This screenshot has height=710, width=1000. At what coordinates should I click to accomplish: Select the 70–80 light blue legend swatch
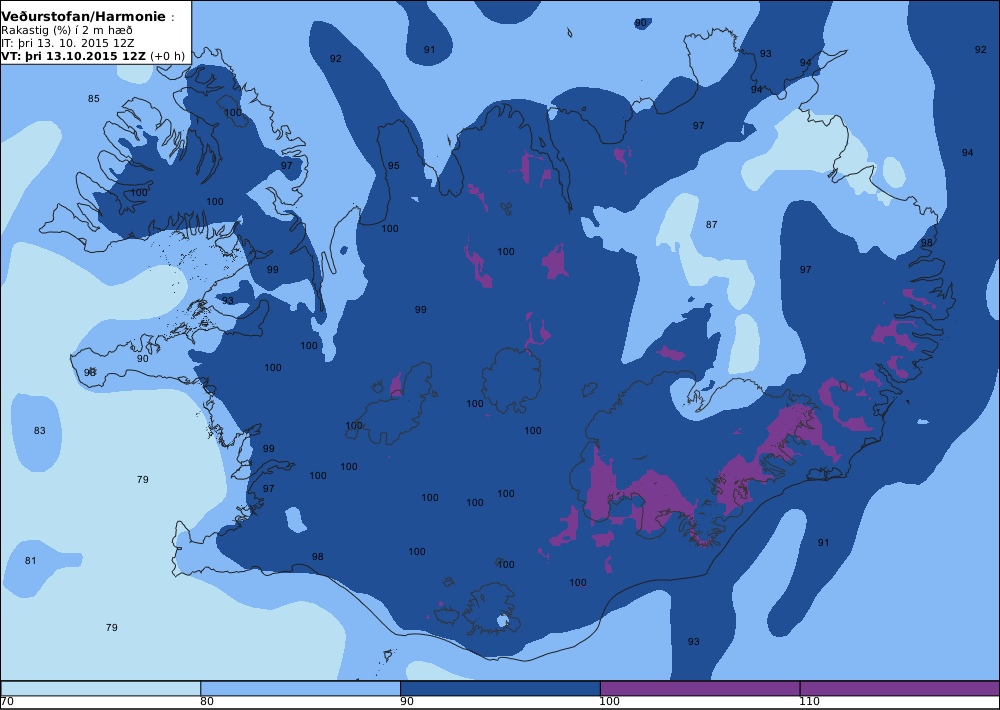(x=101, y=688)
